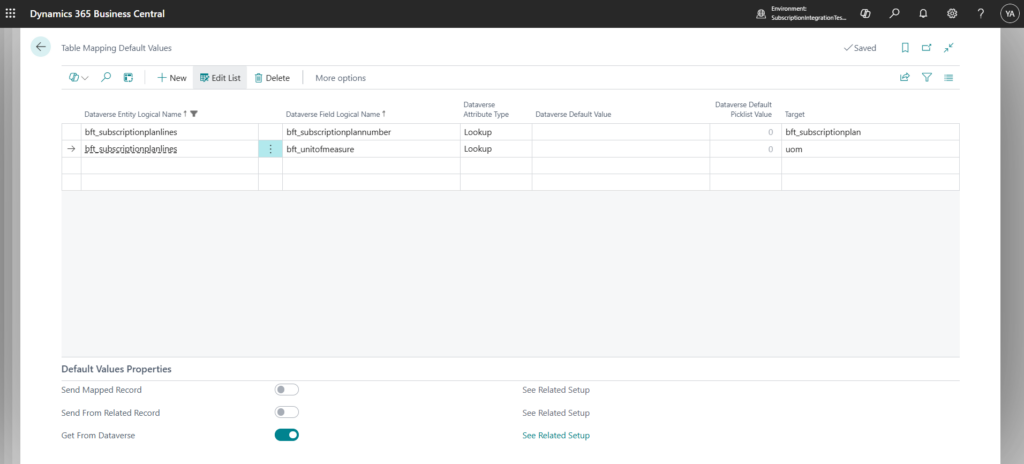
Task: Open the notifications bell
Action: 922,13
